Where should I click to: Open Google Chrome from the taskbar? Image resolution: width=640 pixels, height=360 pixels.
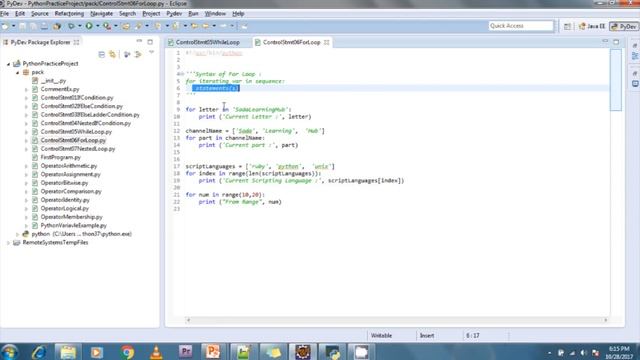coord(127,352)
